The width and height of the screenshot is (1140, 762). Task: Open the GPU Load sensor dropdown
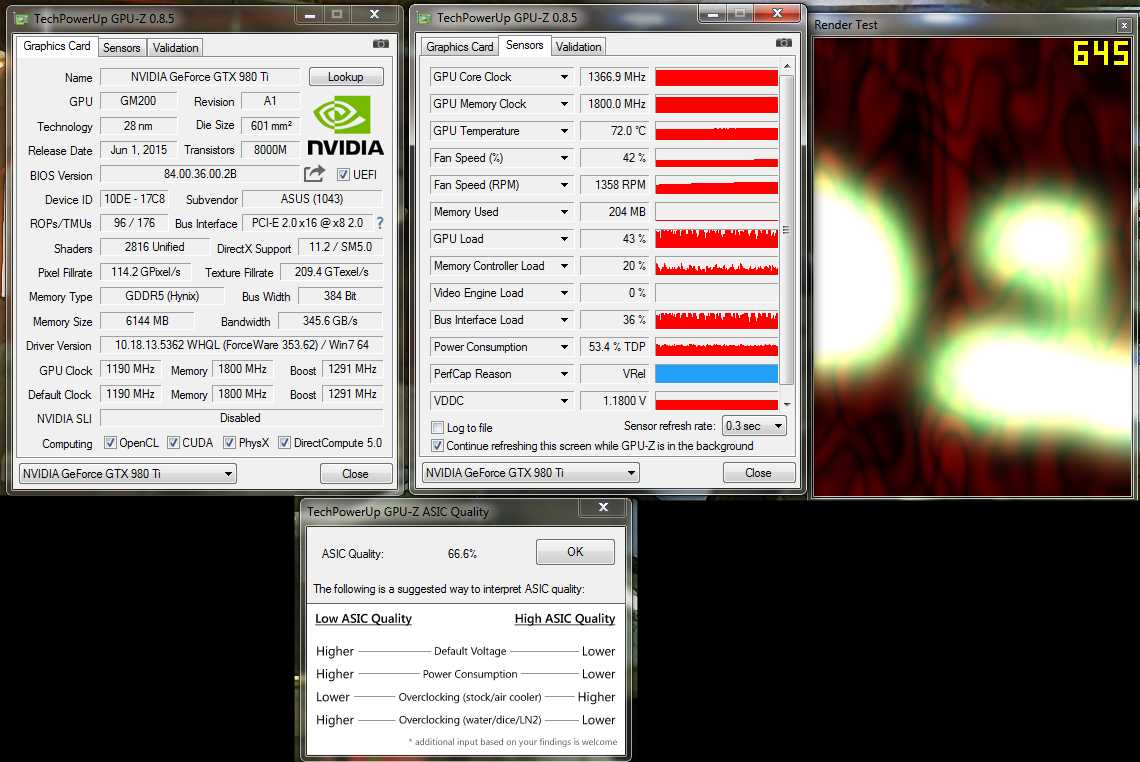point(564,238)
